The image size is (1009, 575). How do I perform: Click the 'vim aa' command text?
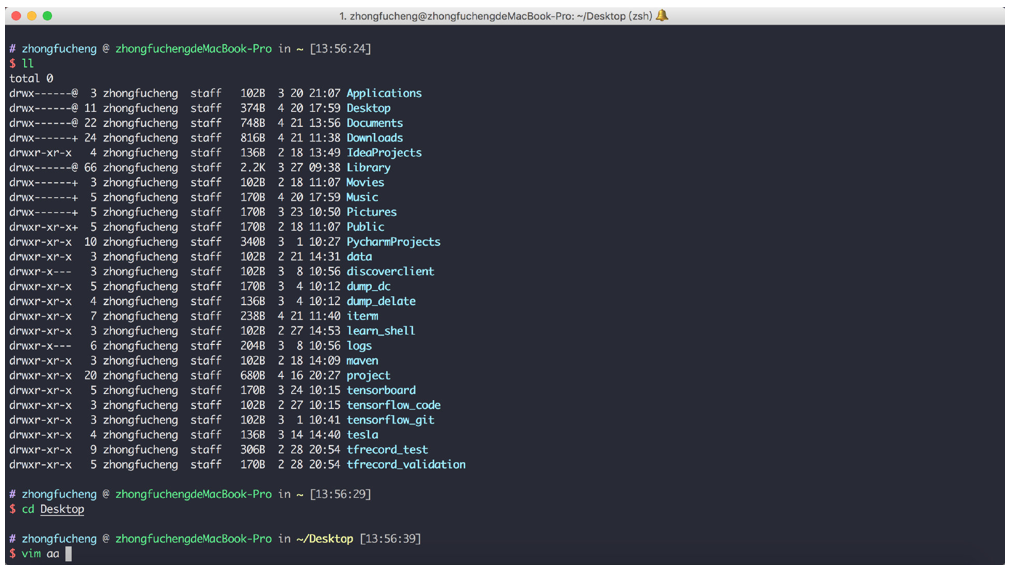[x=41, y=554]
